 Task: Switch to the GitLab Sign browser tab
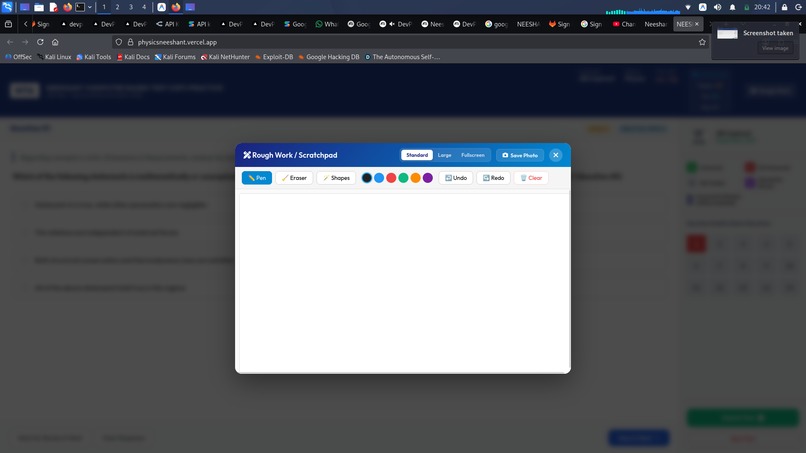click(x=560, y=24)
